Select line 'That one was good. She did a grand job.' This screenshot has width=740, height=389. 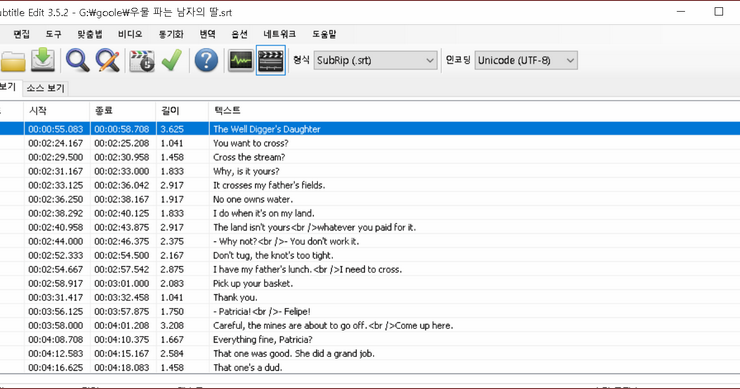coord(370,354)
